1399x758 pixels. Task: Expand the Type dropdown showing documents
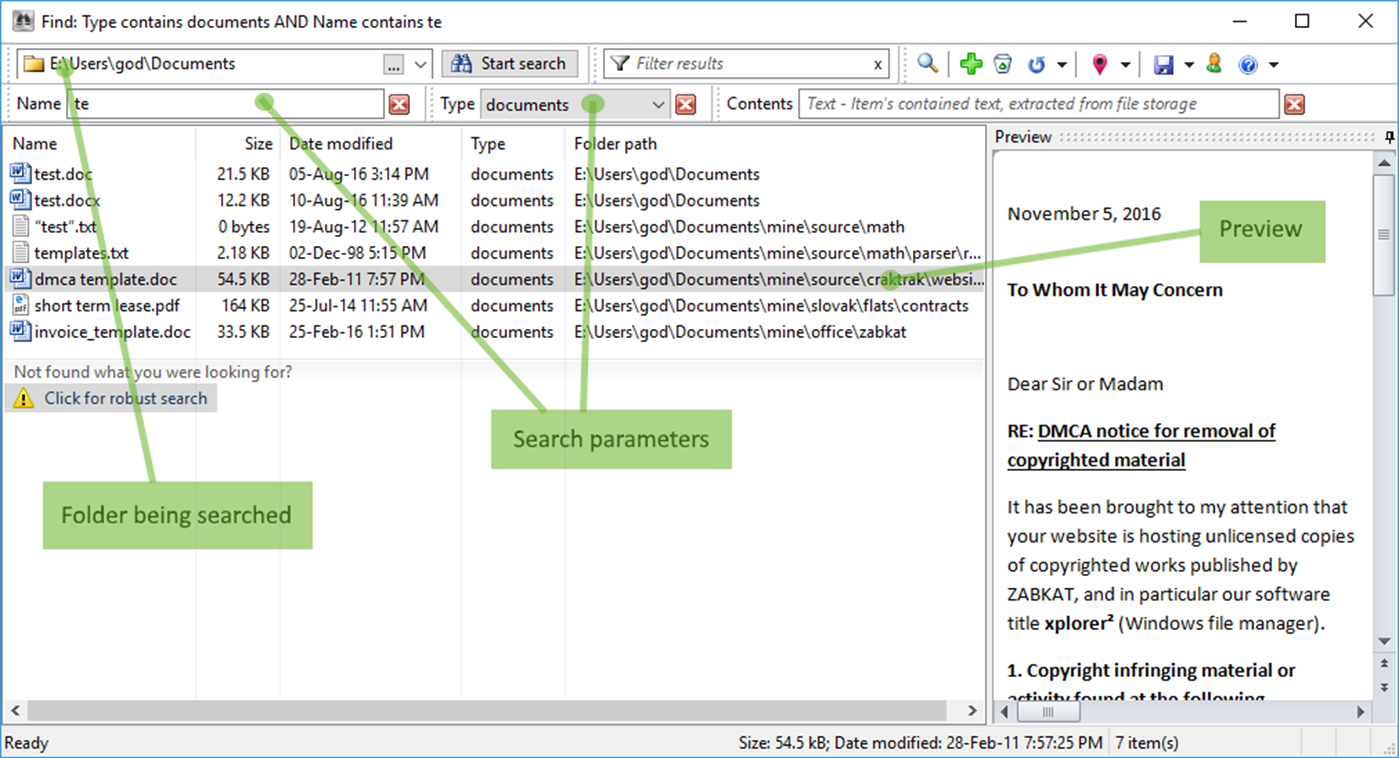(658, 103)
